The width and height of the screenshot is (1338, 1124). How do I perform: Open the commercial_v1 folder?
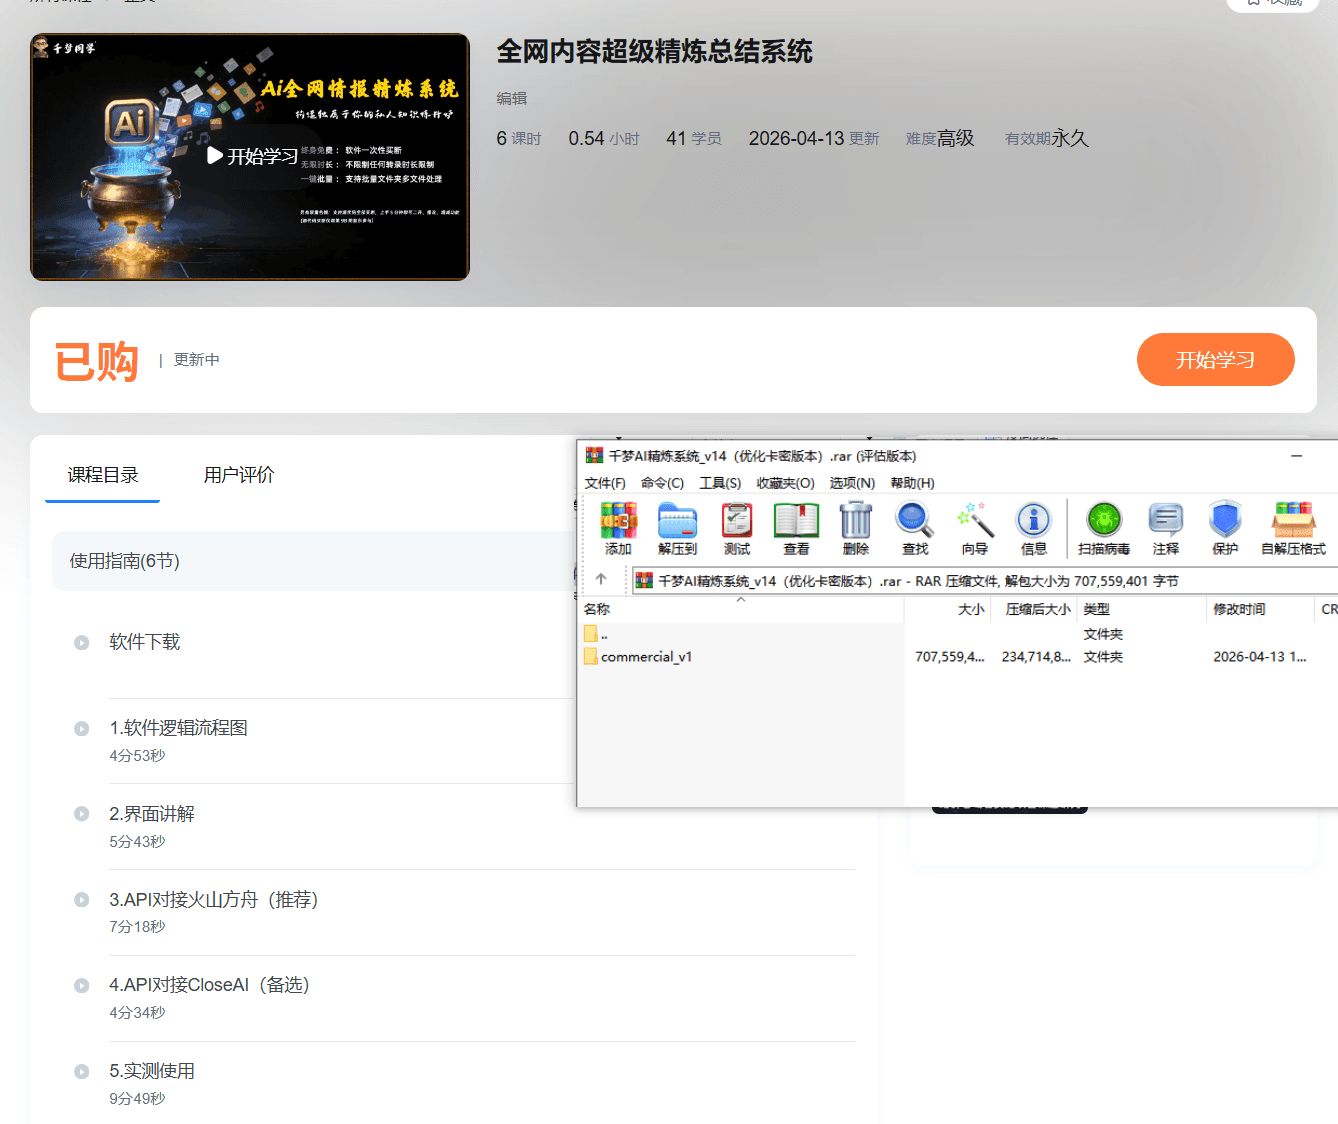[646, 657]
